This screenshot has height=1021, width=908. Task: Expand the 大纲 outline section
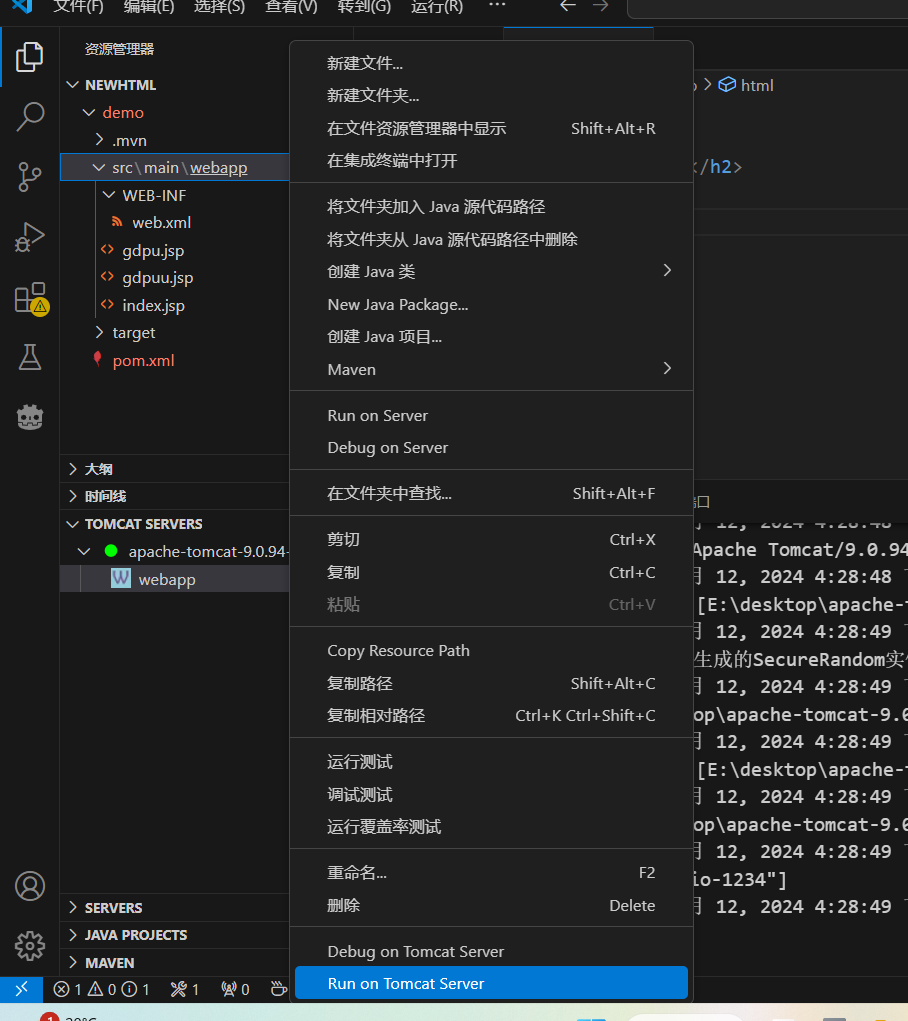coord(73,469)
